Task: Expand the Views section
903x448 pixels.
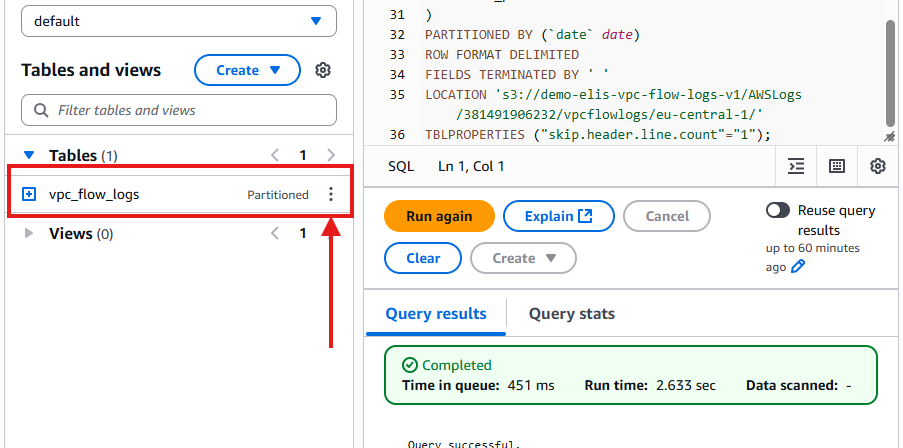Action: (29, 234)
